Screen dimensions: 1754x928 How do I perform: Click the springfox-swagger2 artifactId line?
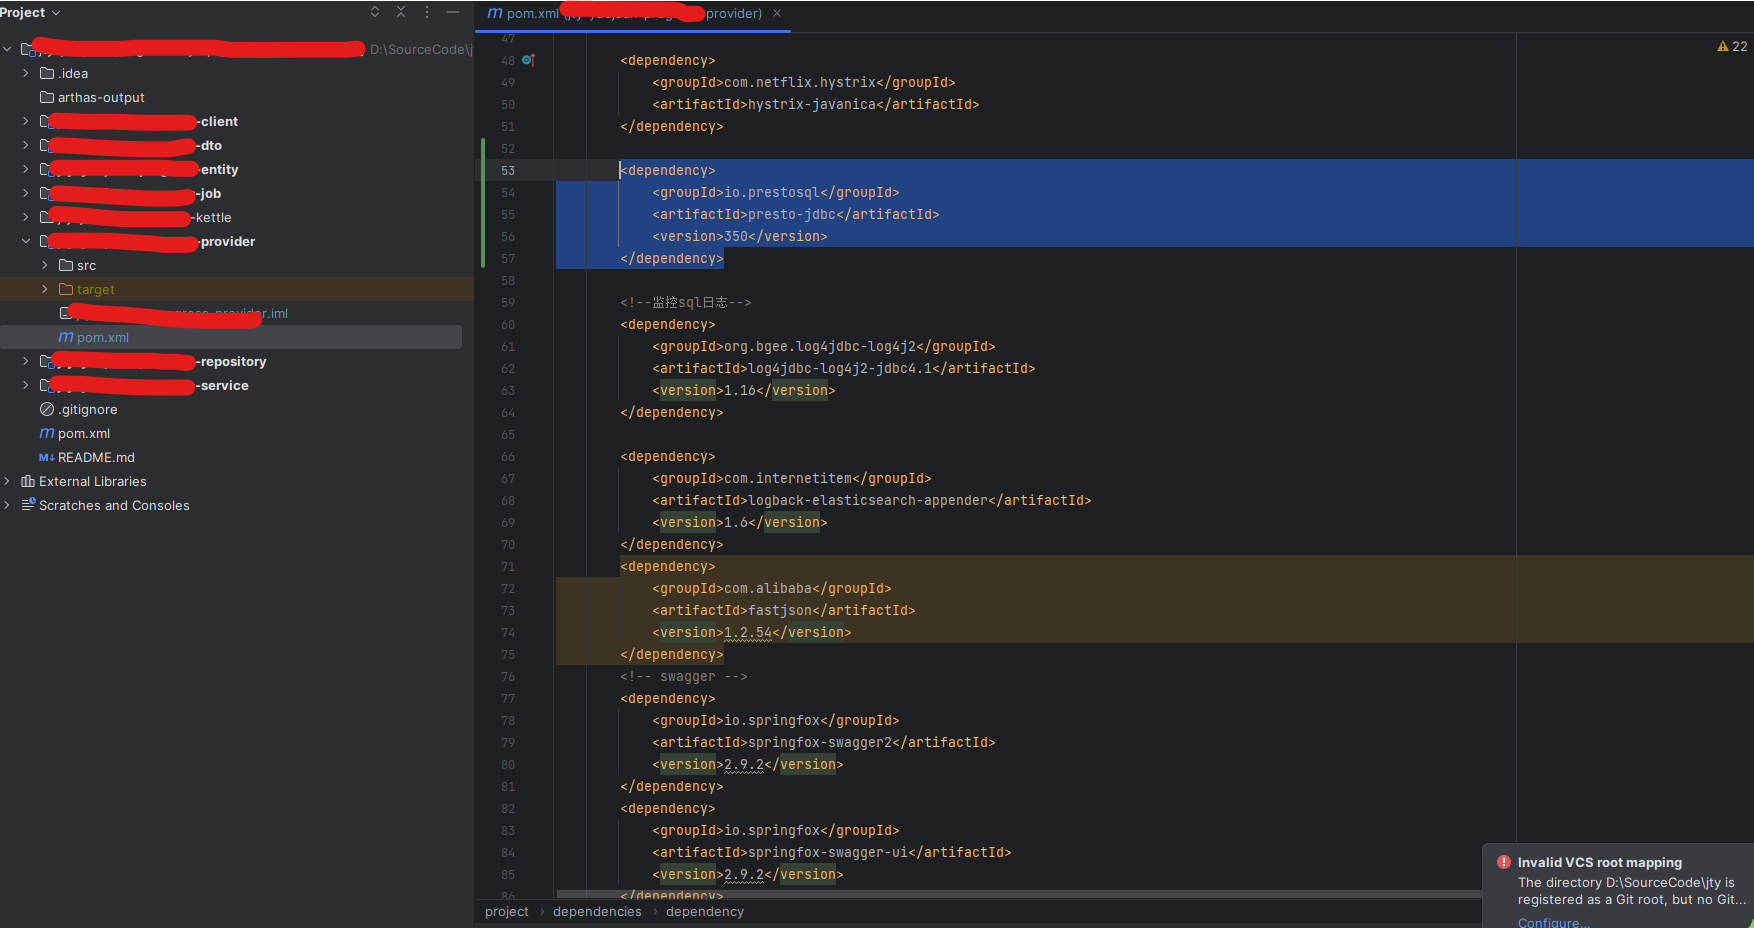[824, 742]
